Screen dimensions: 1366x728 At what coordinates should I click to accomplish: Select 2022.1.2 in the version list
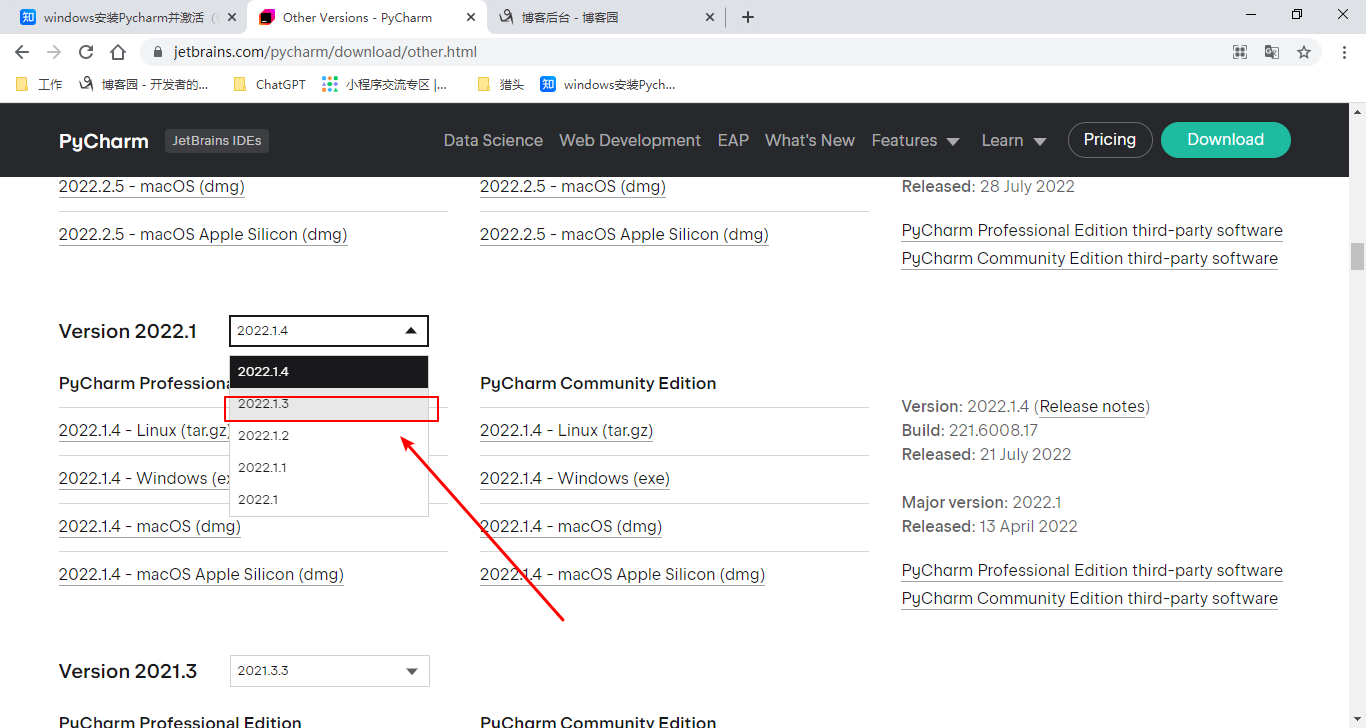pos(329,436)
